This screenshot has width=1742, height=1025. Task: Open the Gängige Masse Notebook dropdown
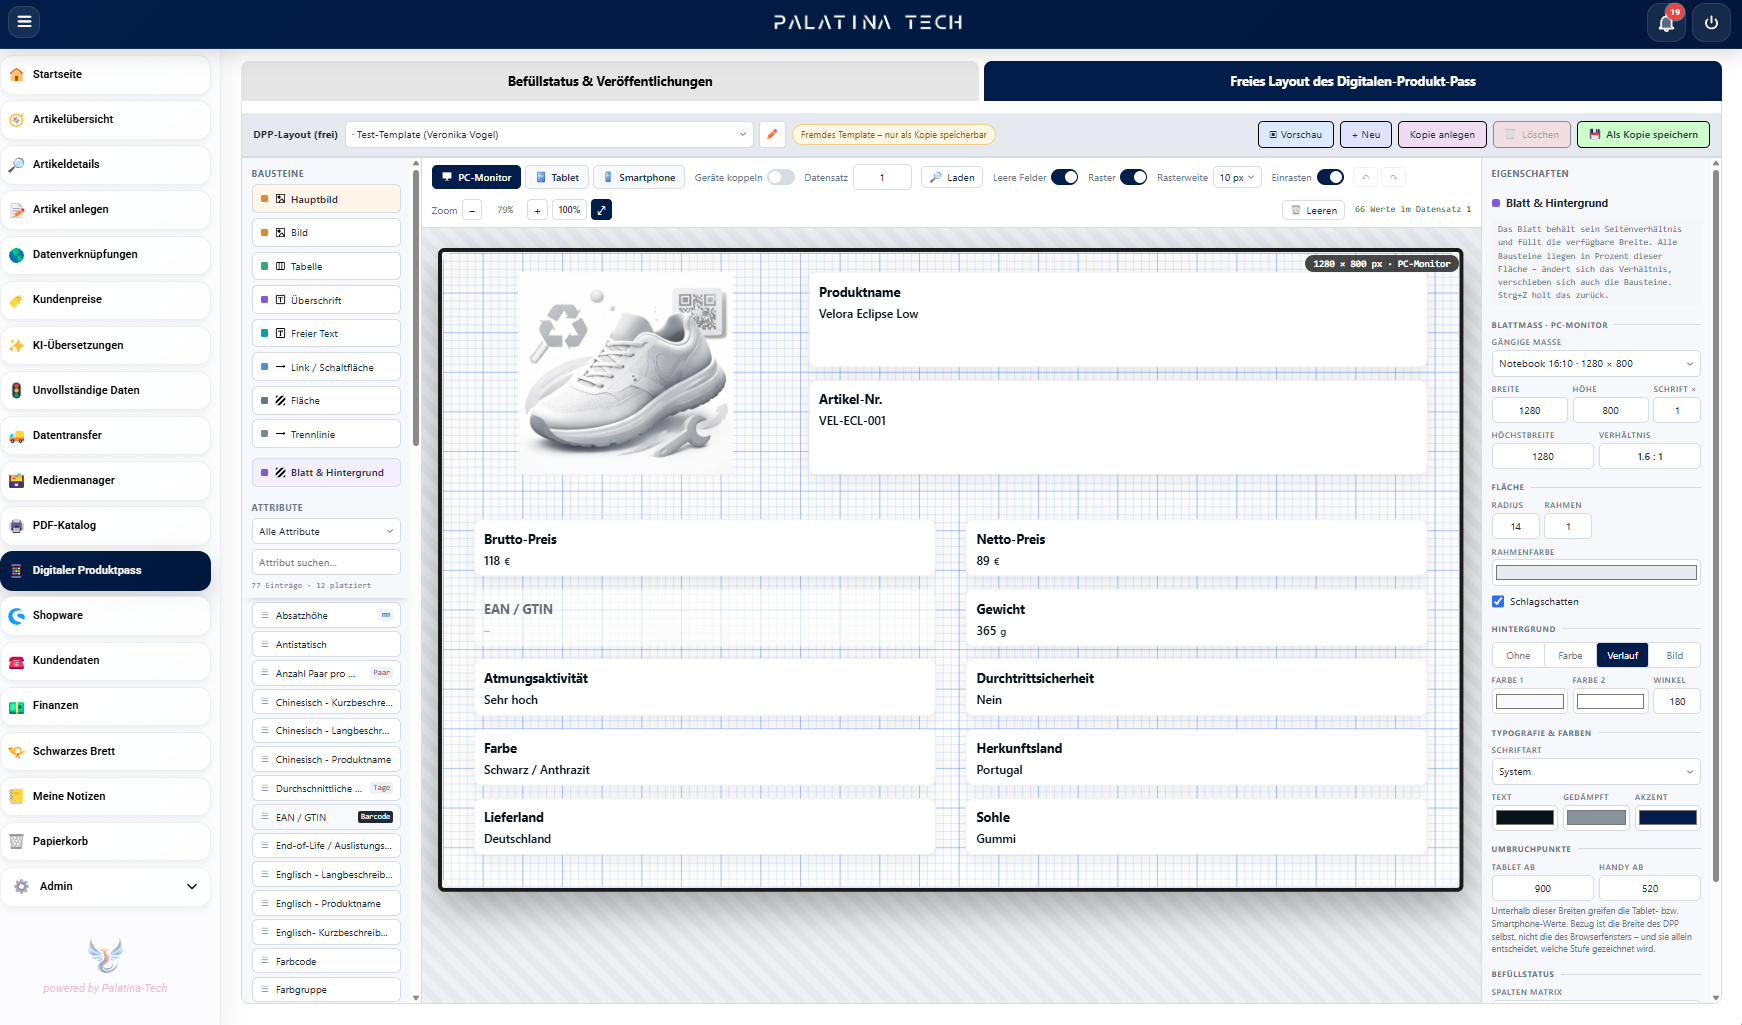pyautogui.click(x=1595, y=364)
